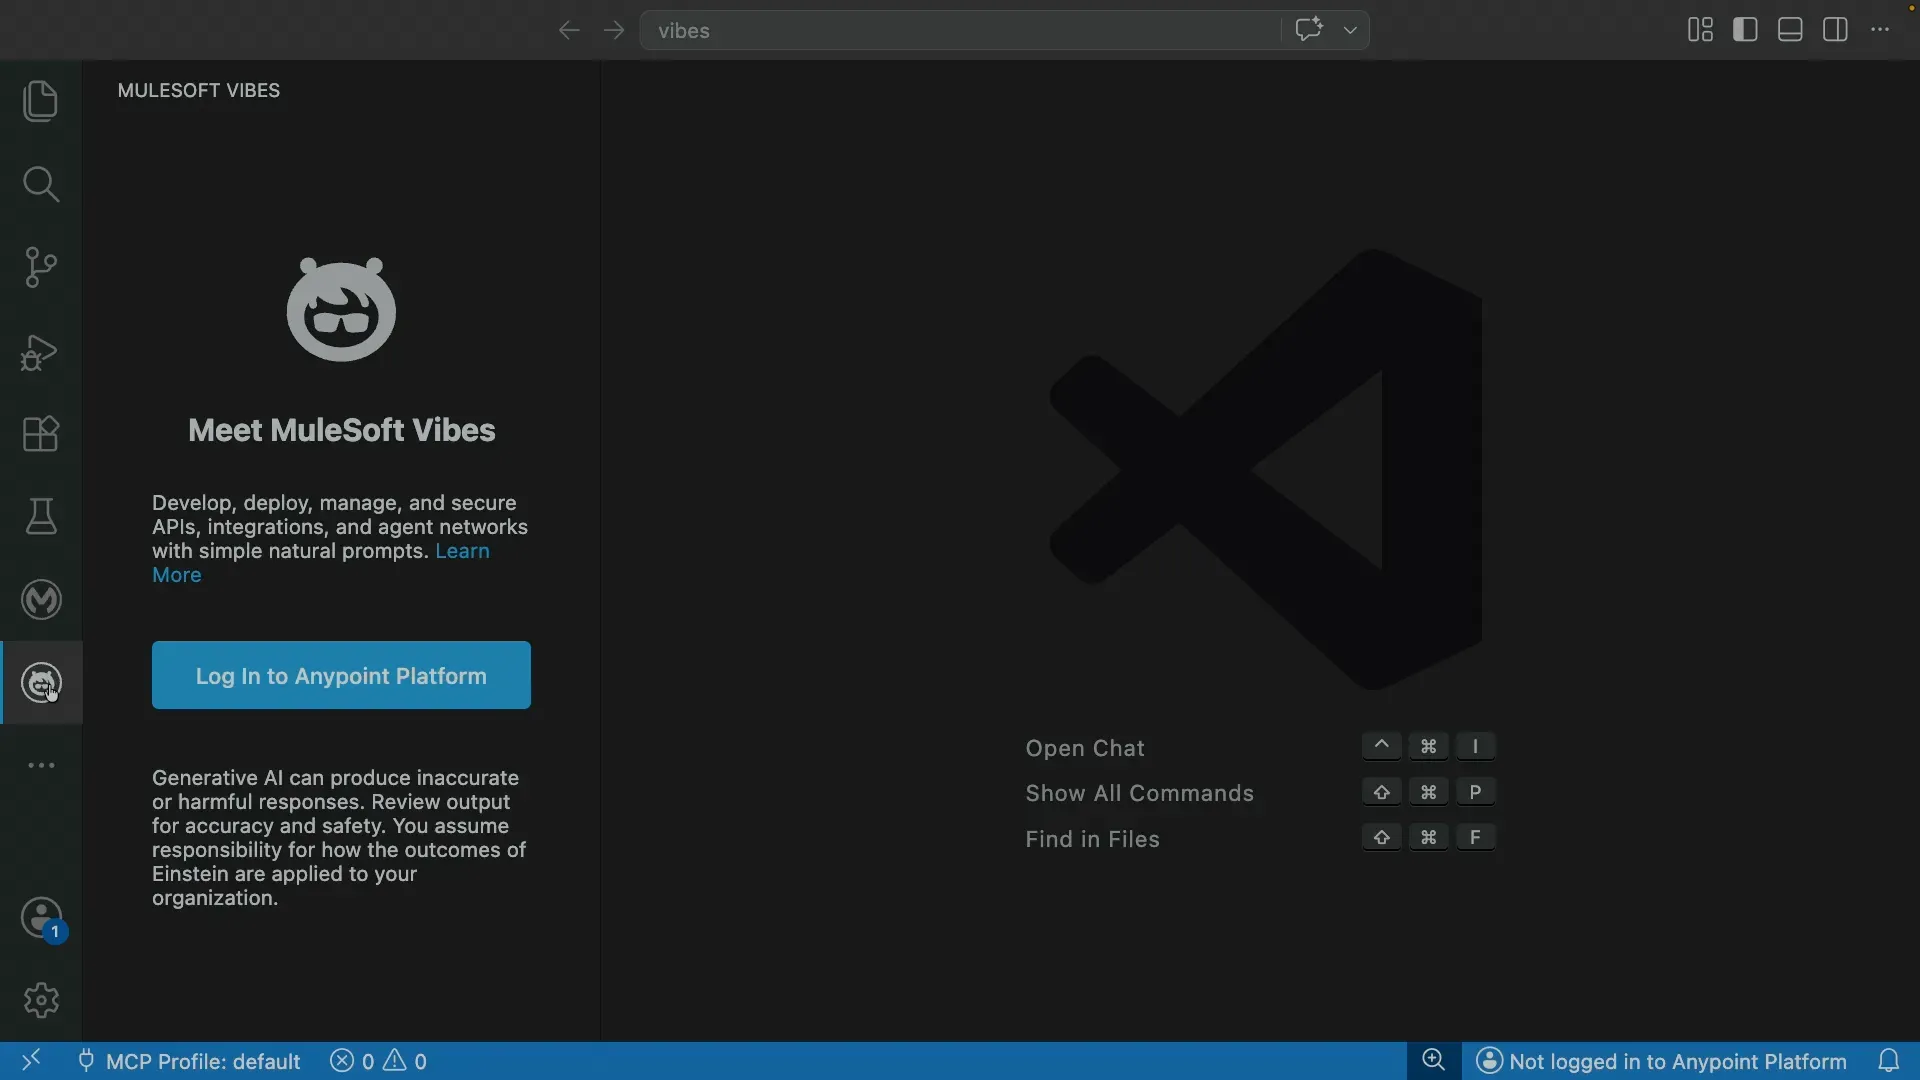Show warnings count in status bar
Image resolution: width=1920 pixels, height=1080 pixels.
(406, 1061)
